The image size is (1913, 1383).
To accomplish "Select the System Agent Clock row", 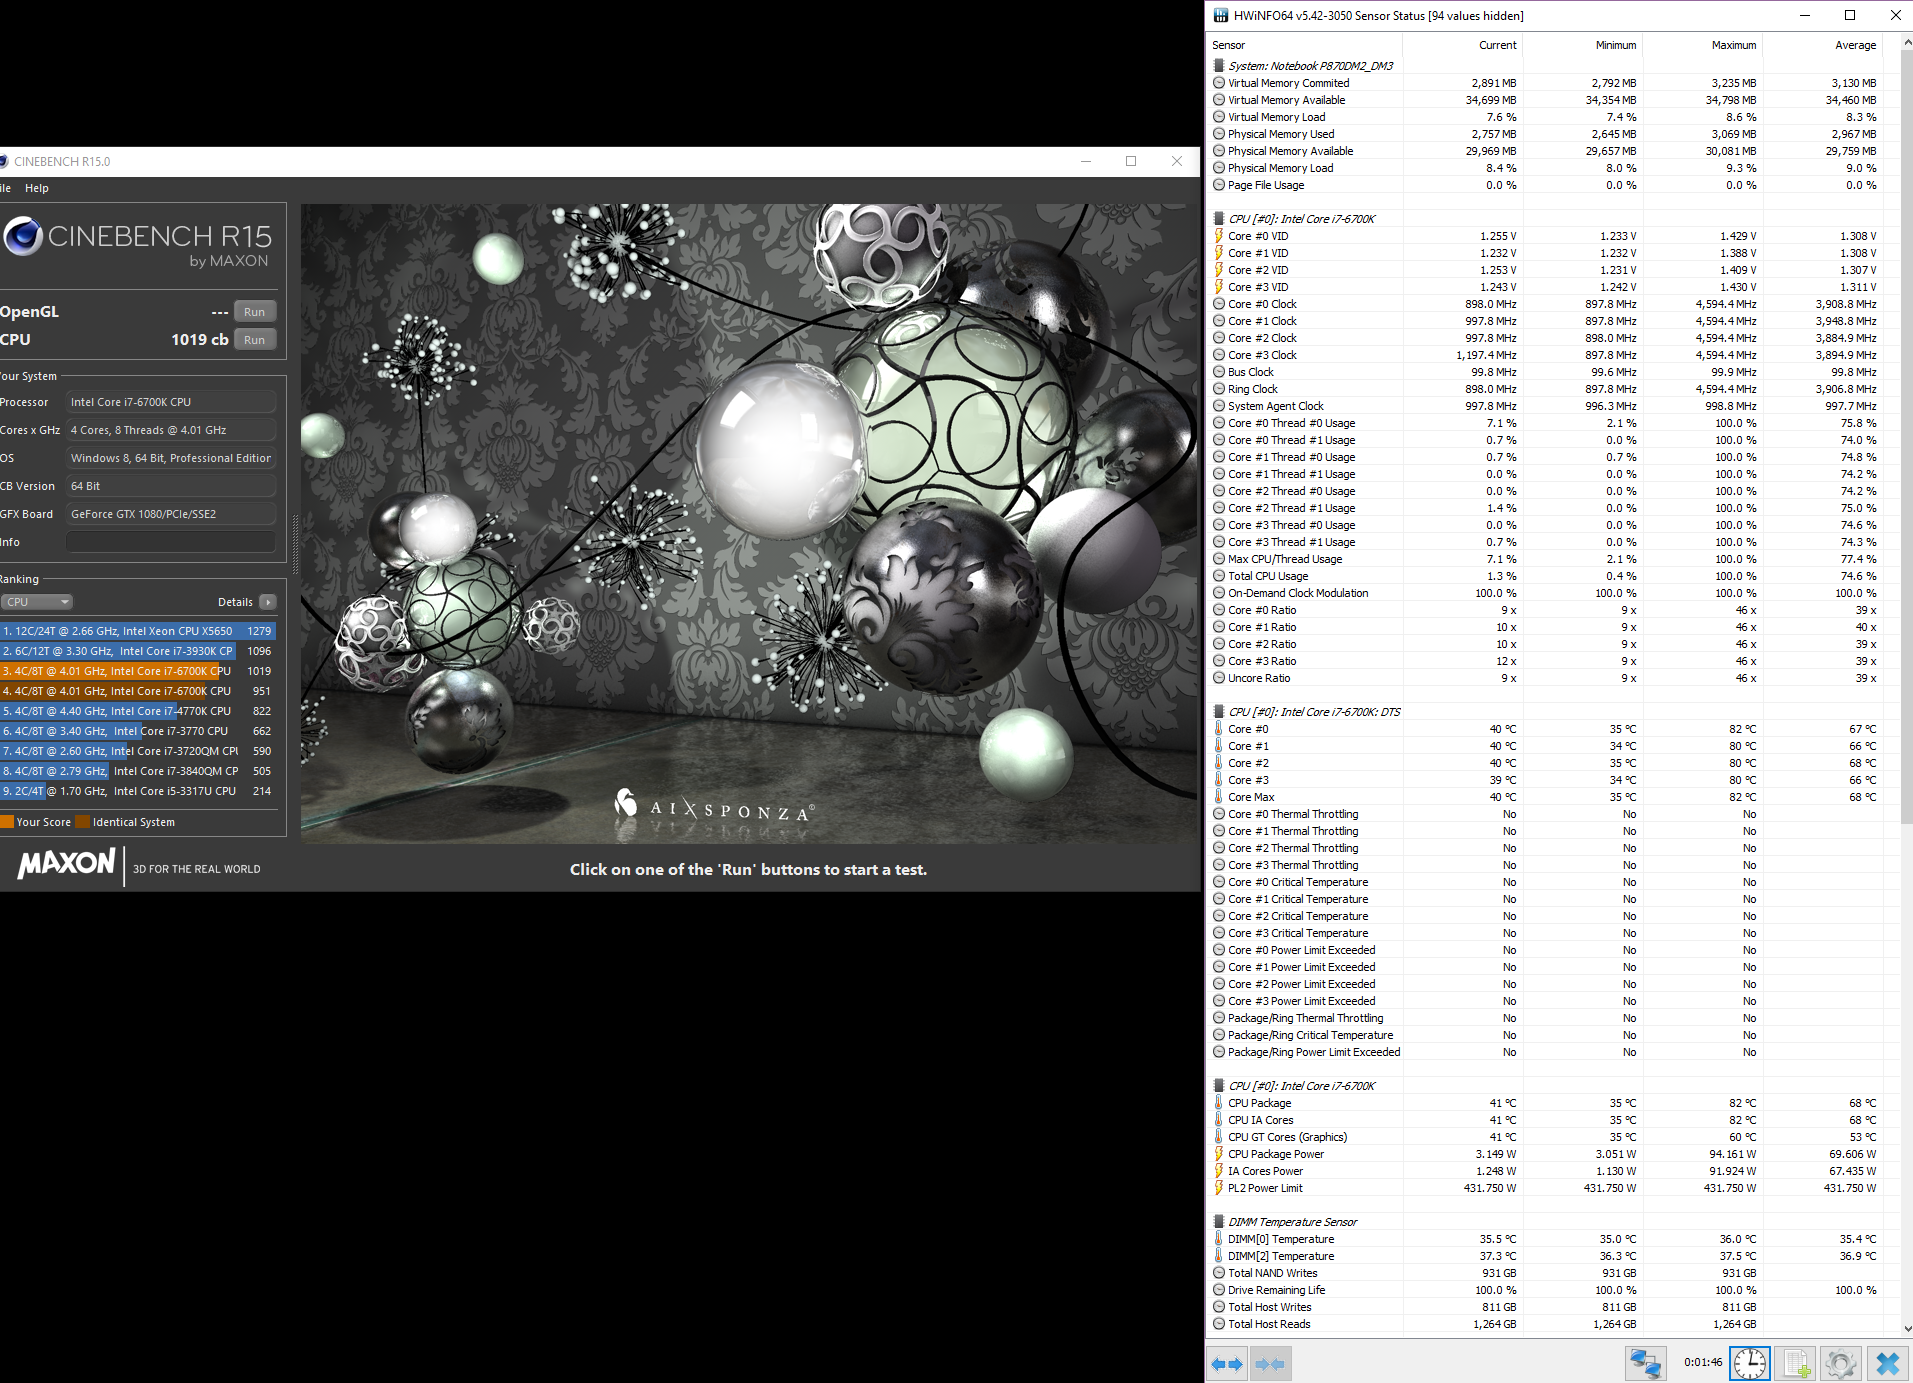I will click(1547, 406).
